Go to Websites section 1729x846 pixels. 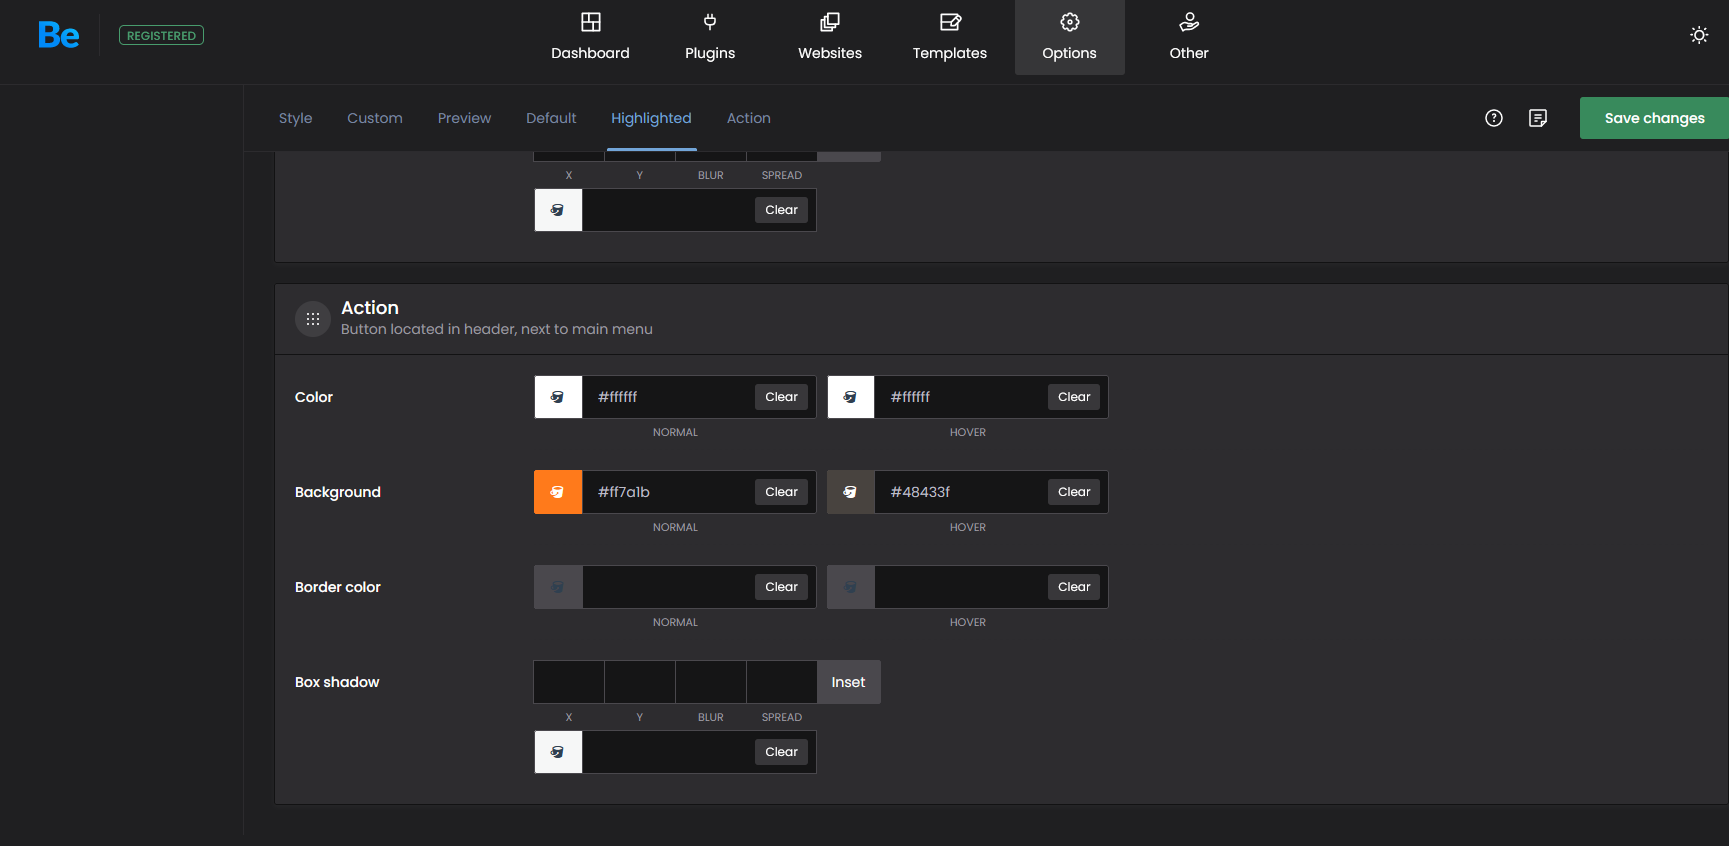830,37
